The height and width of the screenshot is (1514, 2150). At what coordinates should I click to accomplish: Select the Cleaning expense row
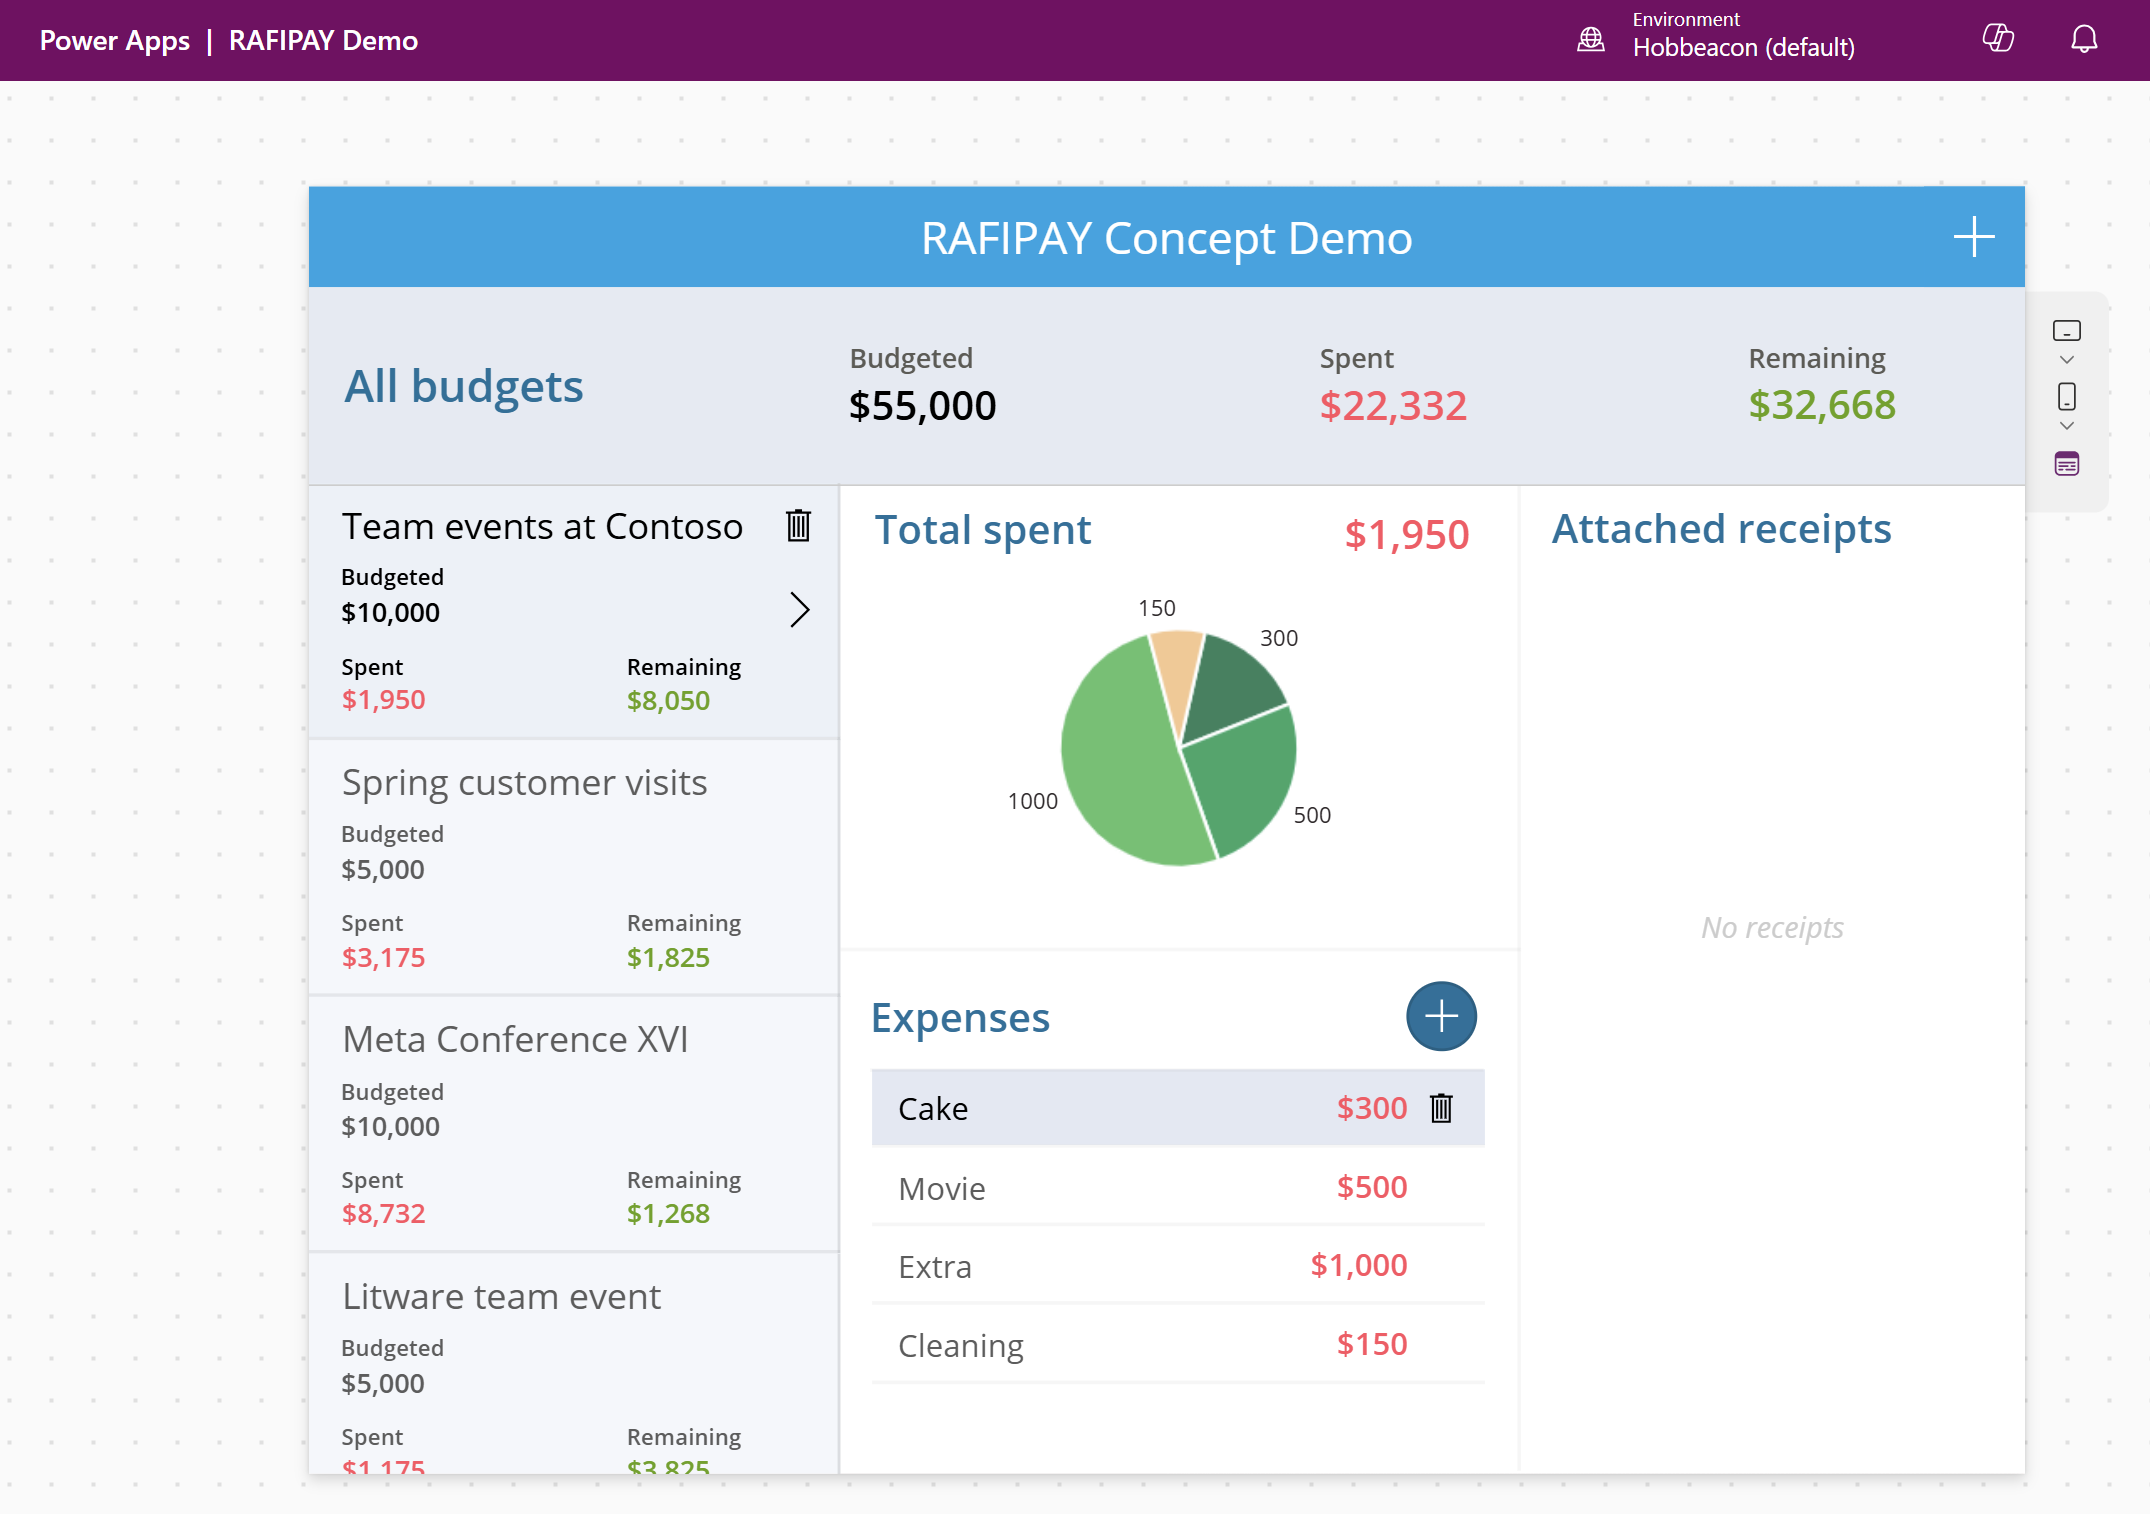(x=1178, y=1345)
